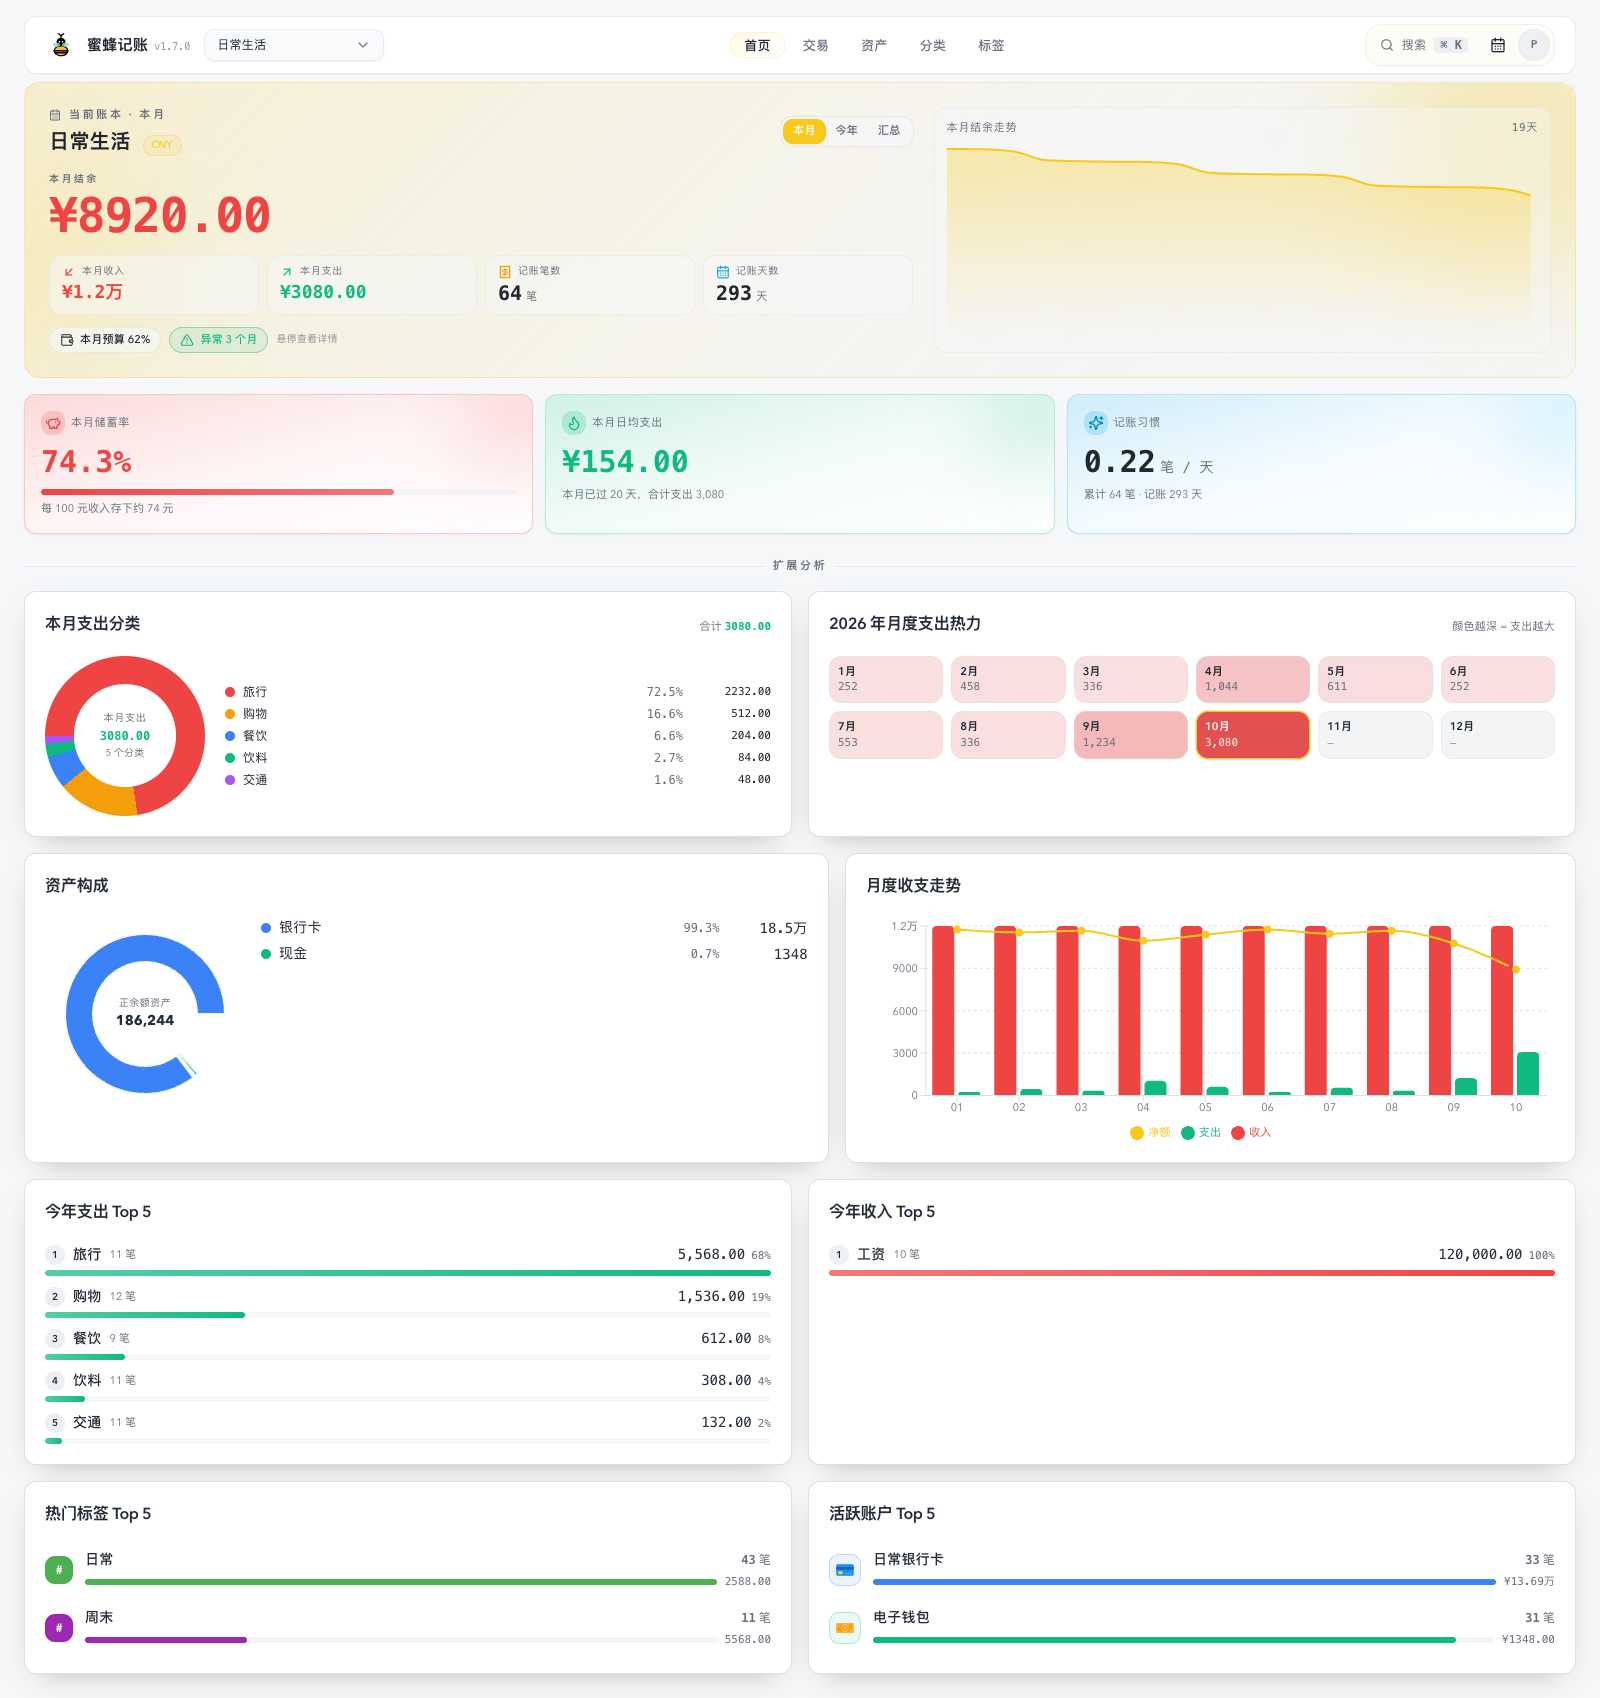The width and height of the screenshot is (1600, 1698).
Task: Click the warning triangle in 异常 badge
Action: coord(187,340)
